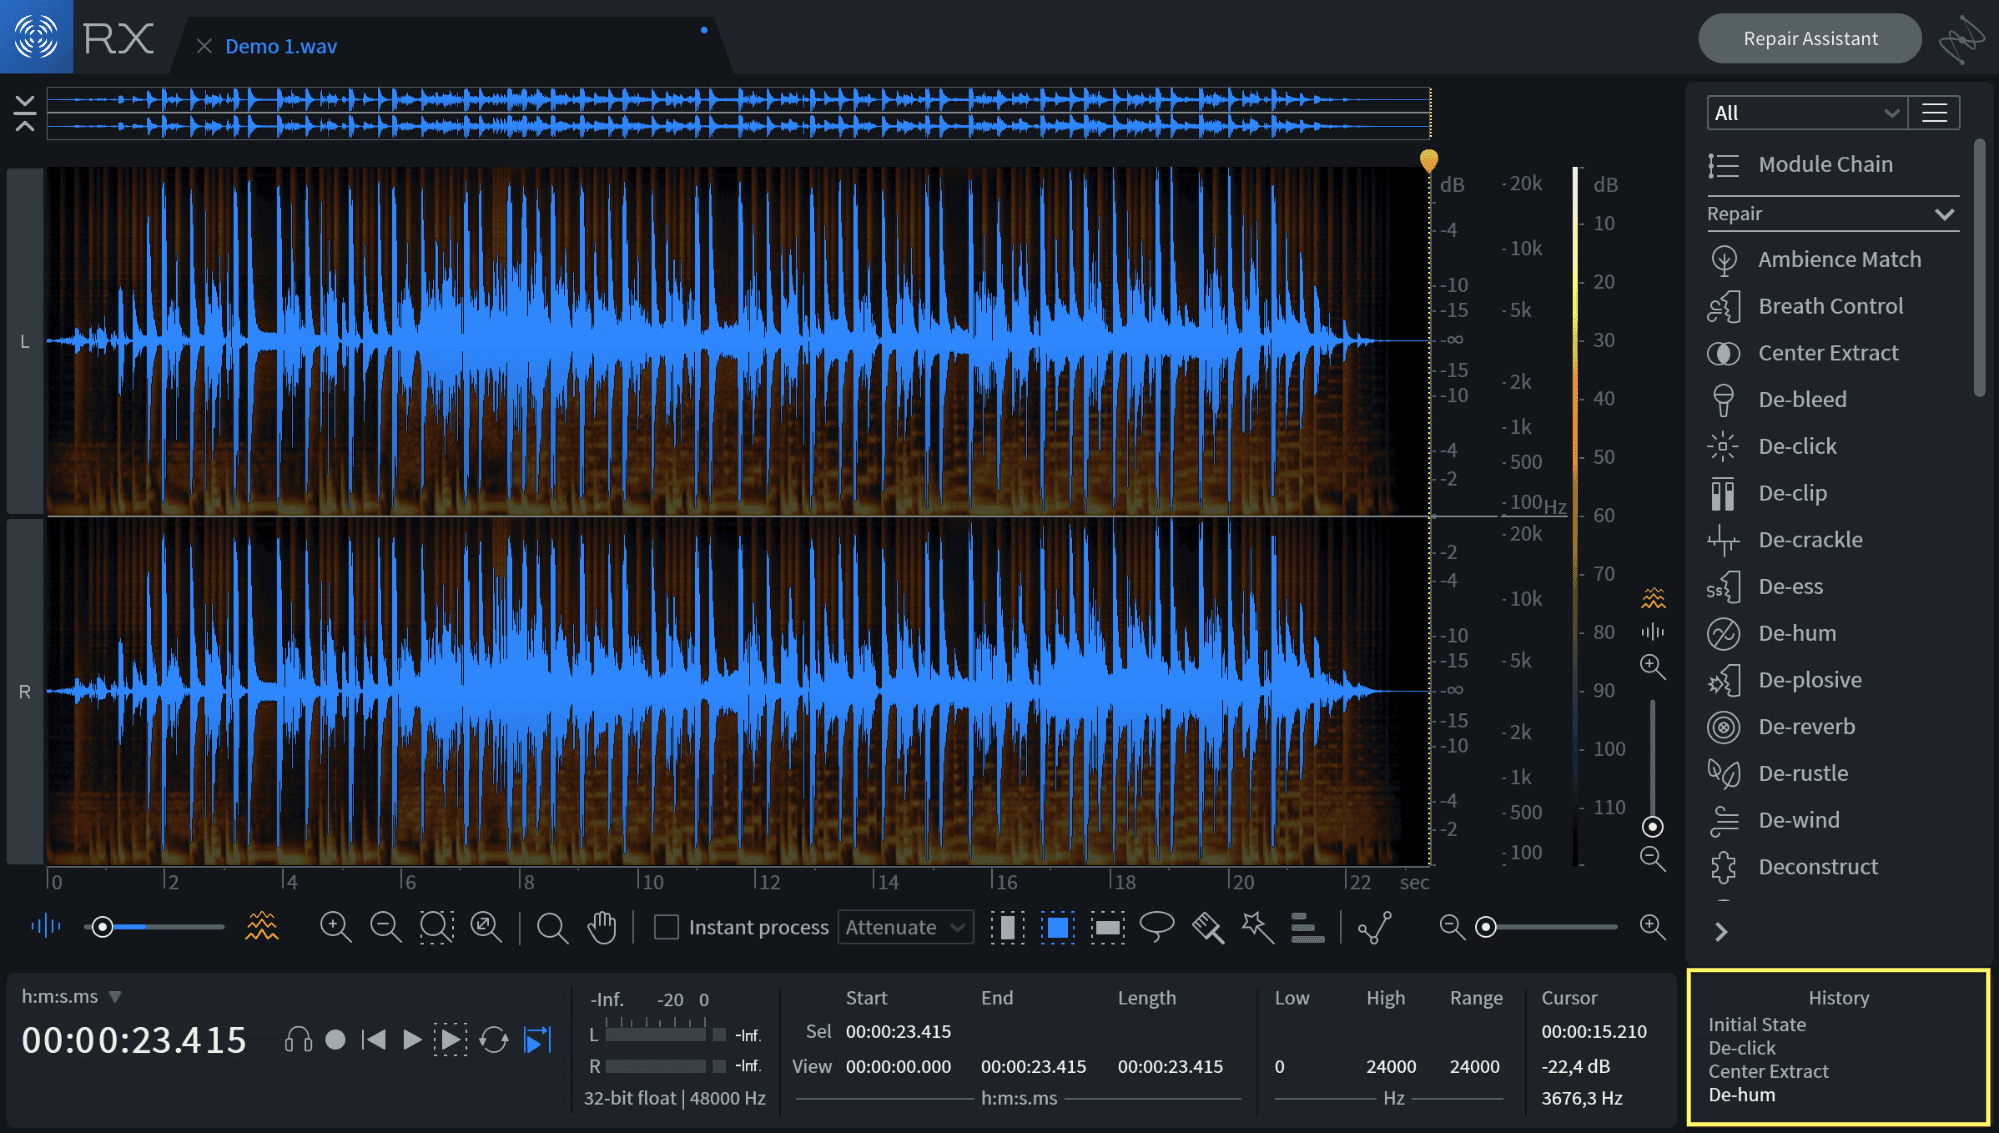This screenshot has height=1133, width=1999.
Task: Select the left channel L button
Action: 25,341
